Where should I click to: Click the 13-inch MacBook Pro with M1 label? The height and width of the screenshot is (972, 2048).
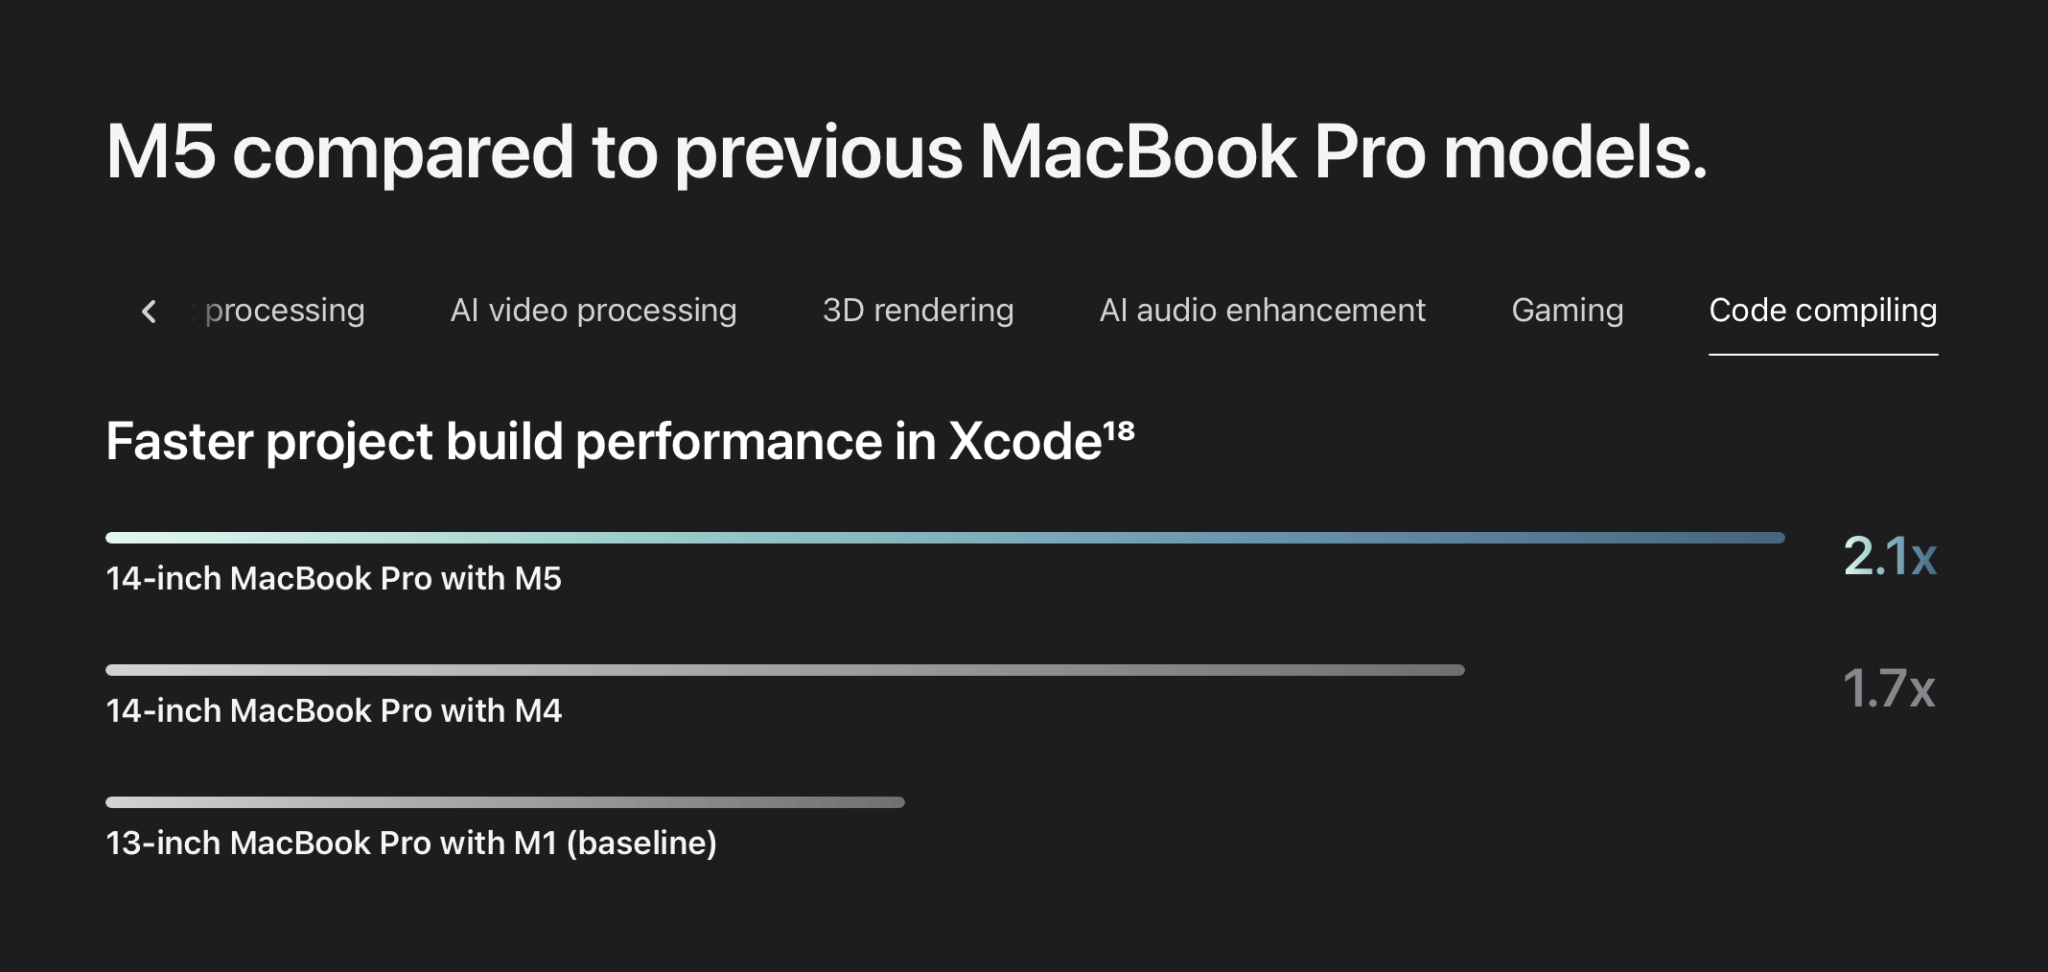click(x=411, y=843)
